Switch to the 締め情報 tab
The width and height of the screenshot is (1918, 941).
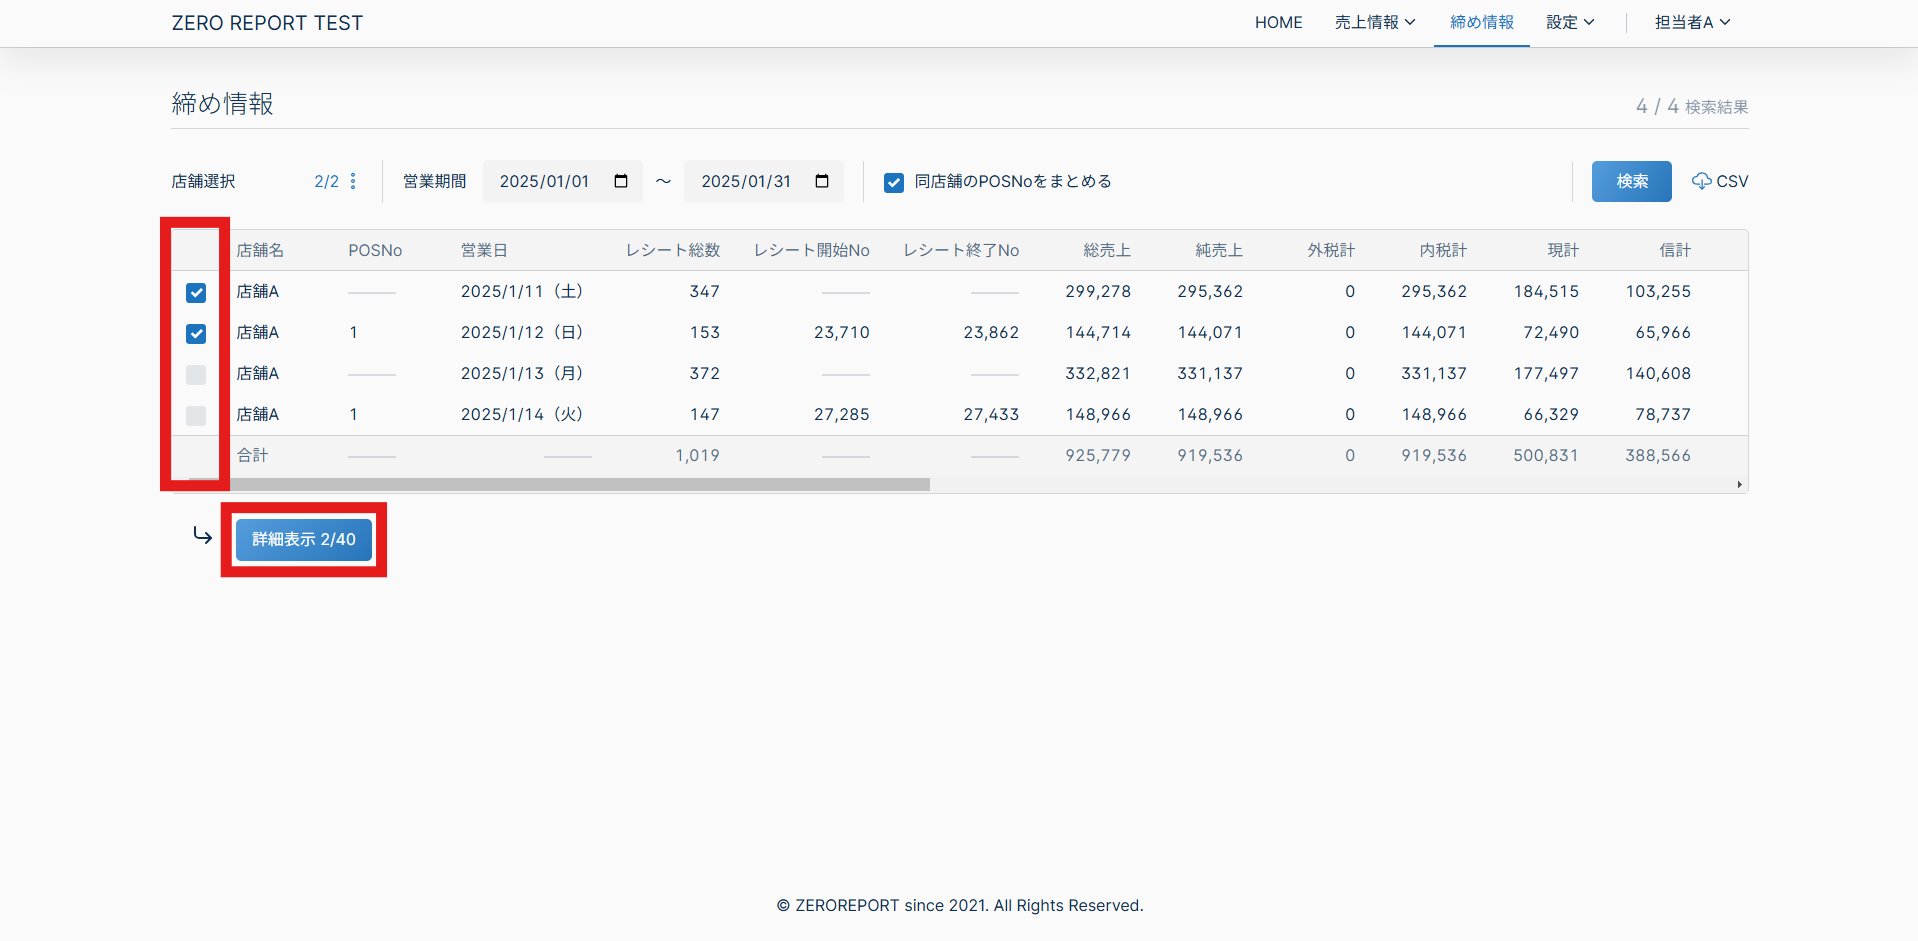click(x=1481, y=22)
